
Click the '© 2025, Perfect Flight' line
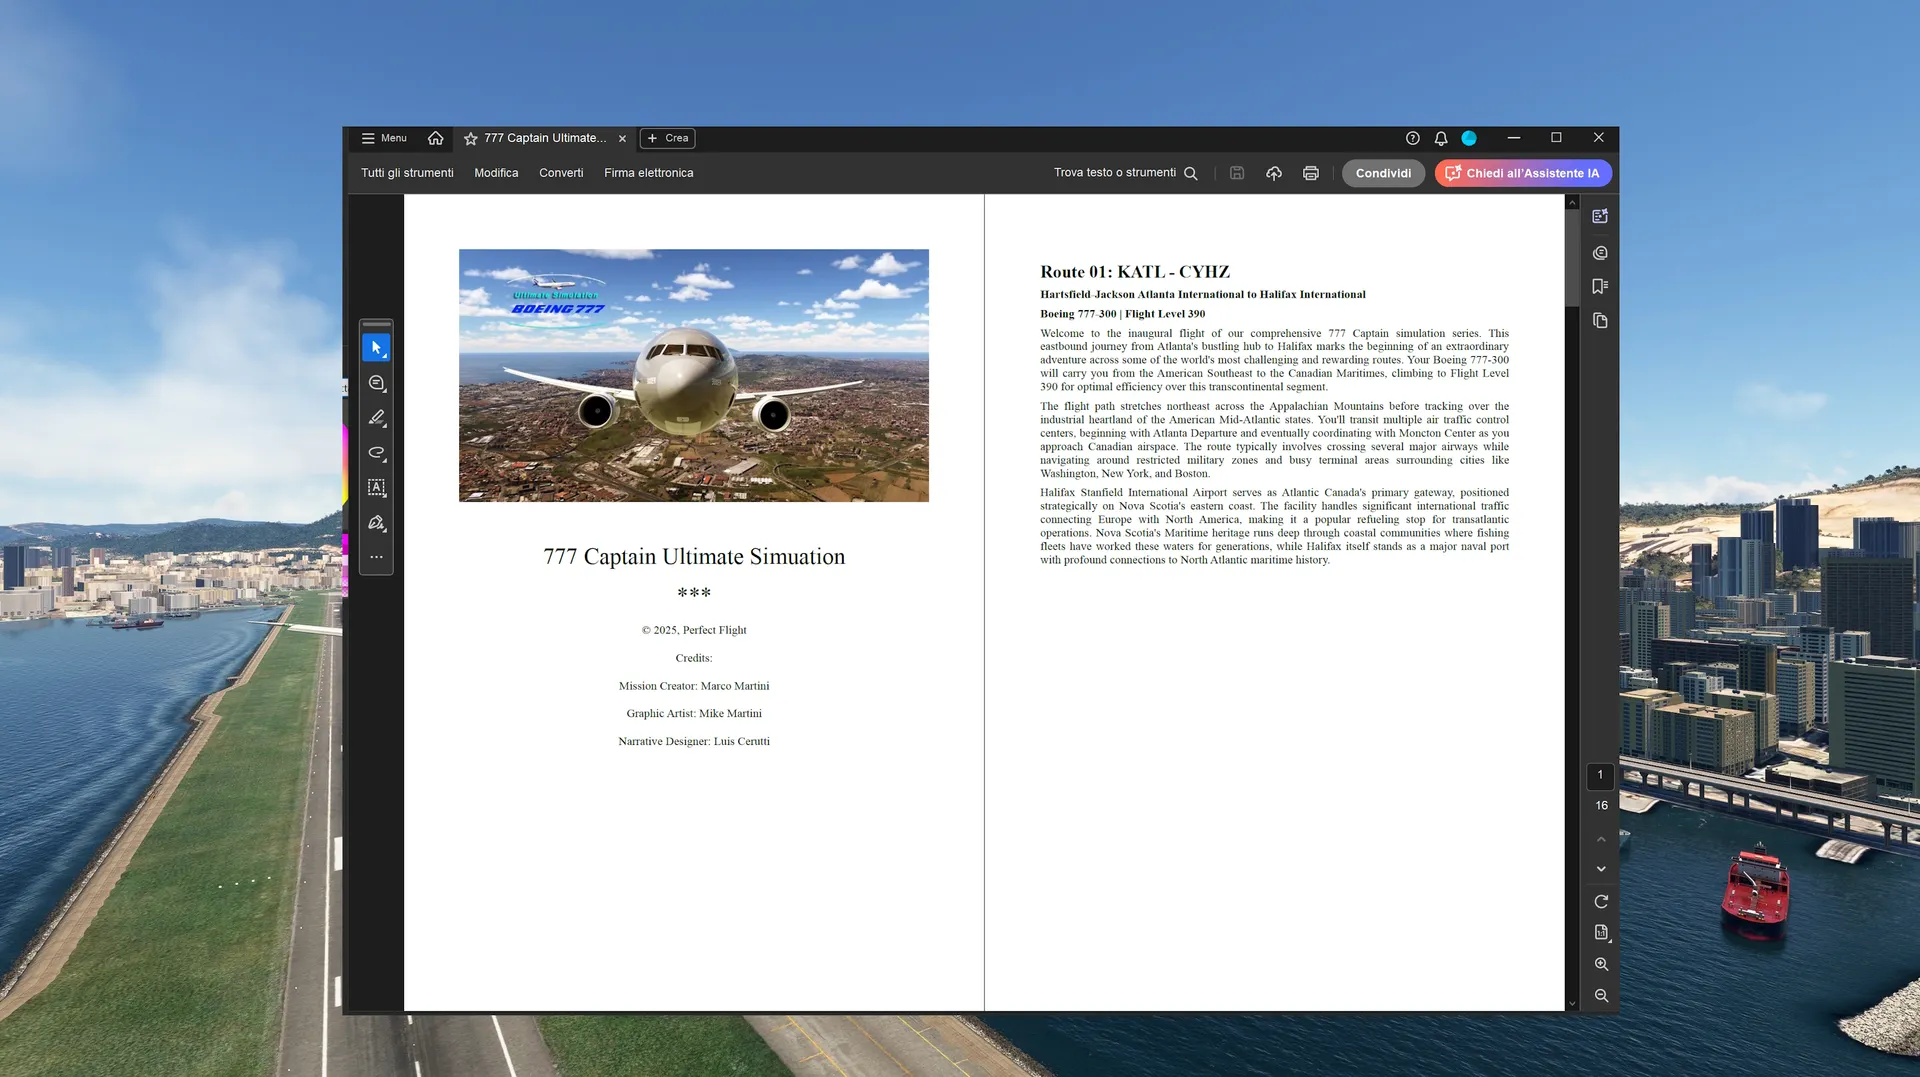coord(694,630)
